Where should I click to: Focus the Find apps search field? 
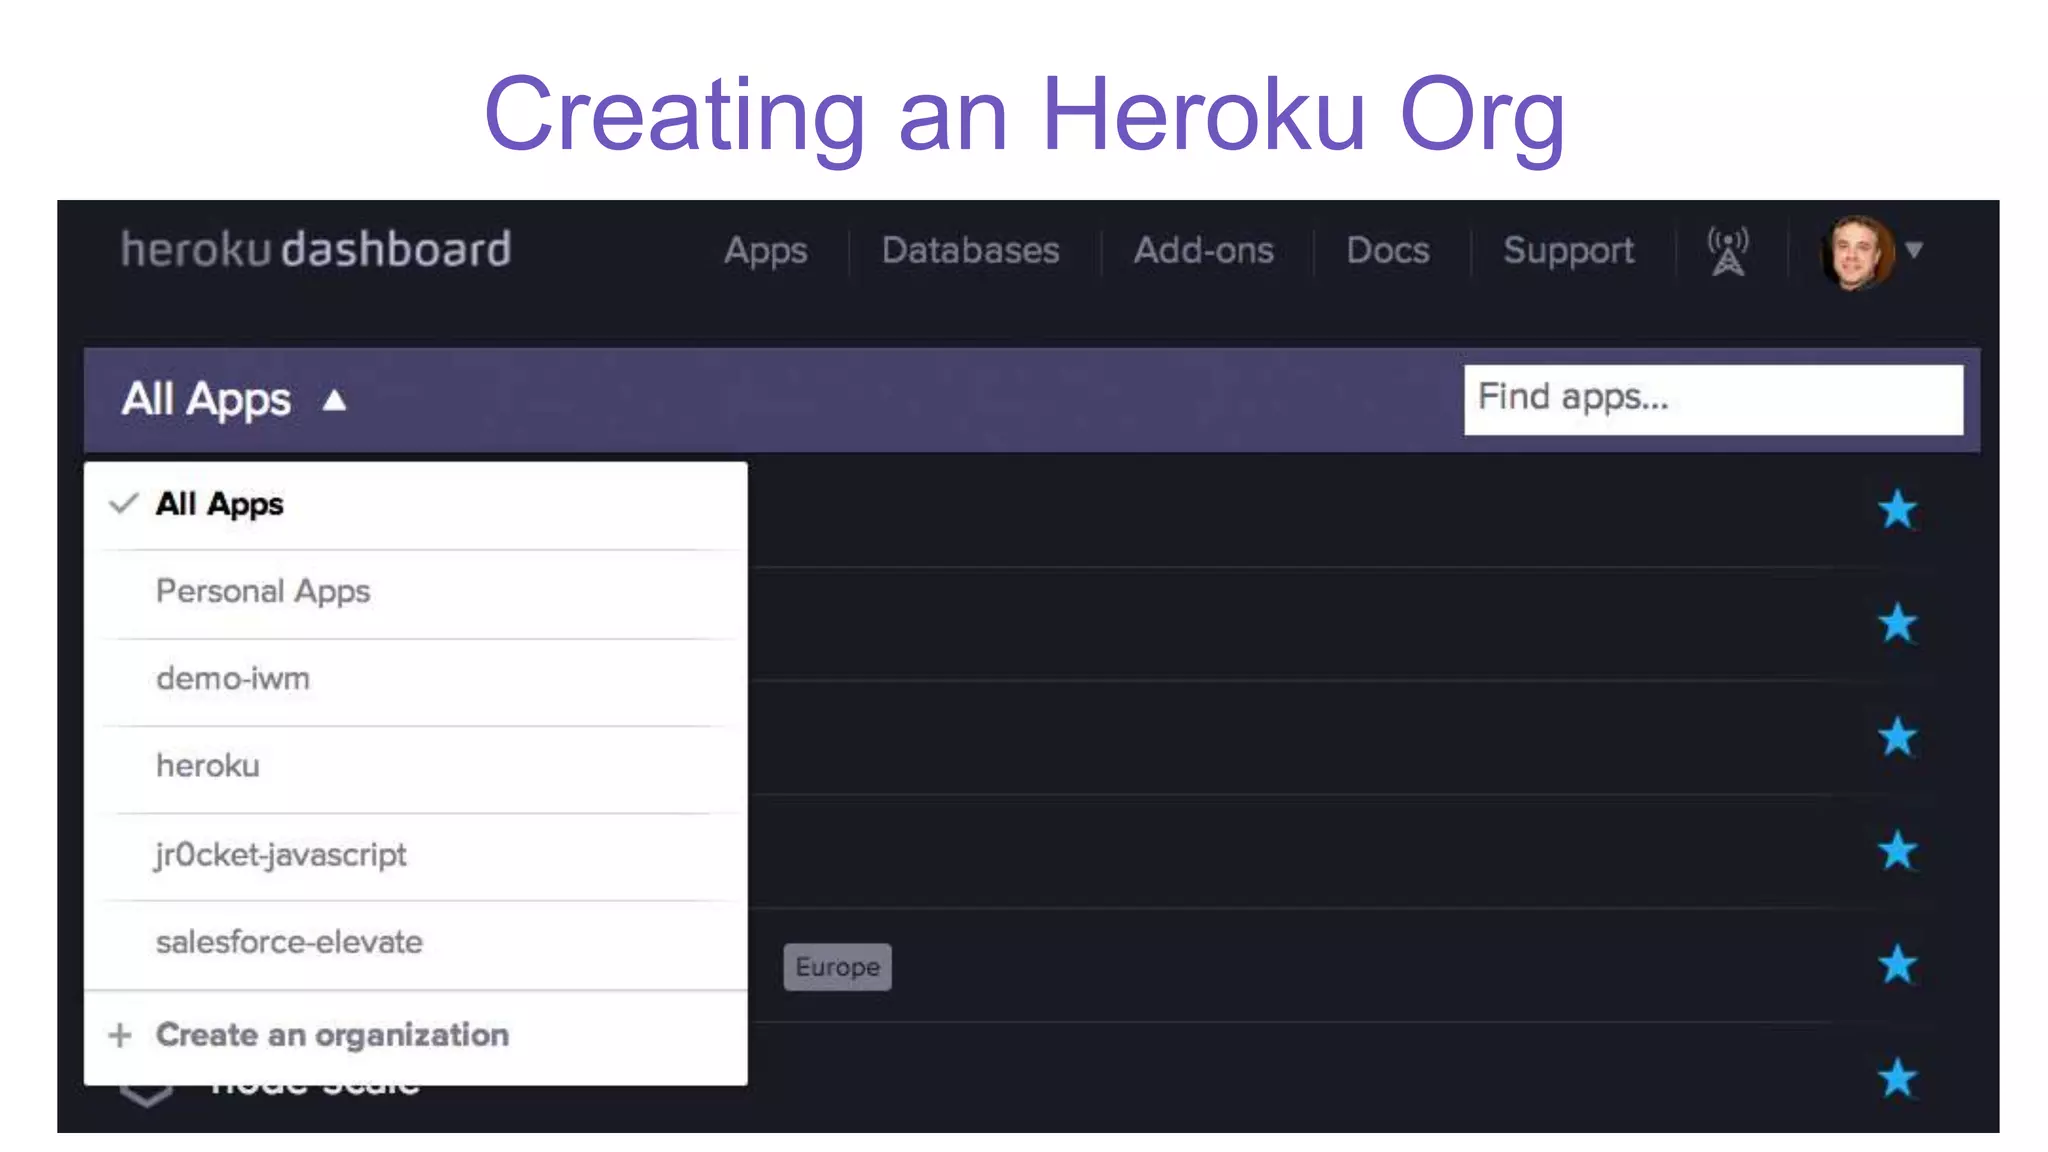click(1713, 399)
